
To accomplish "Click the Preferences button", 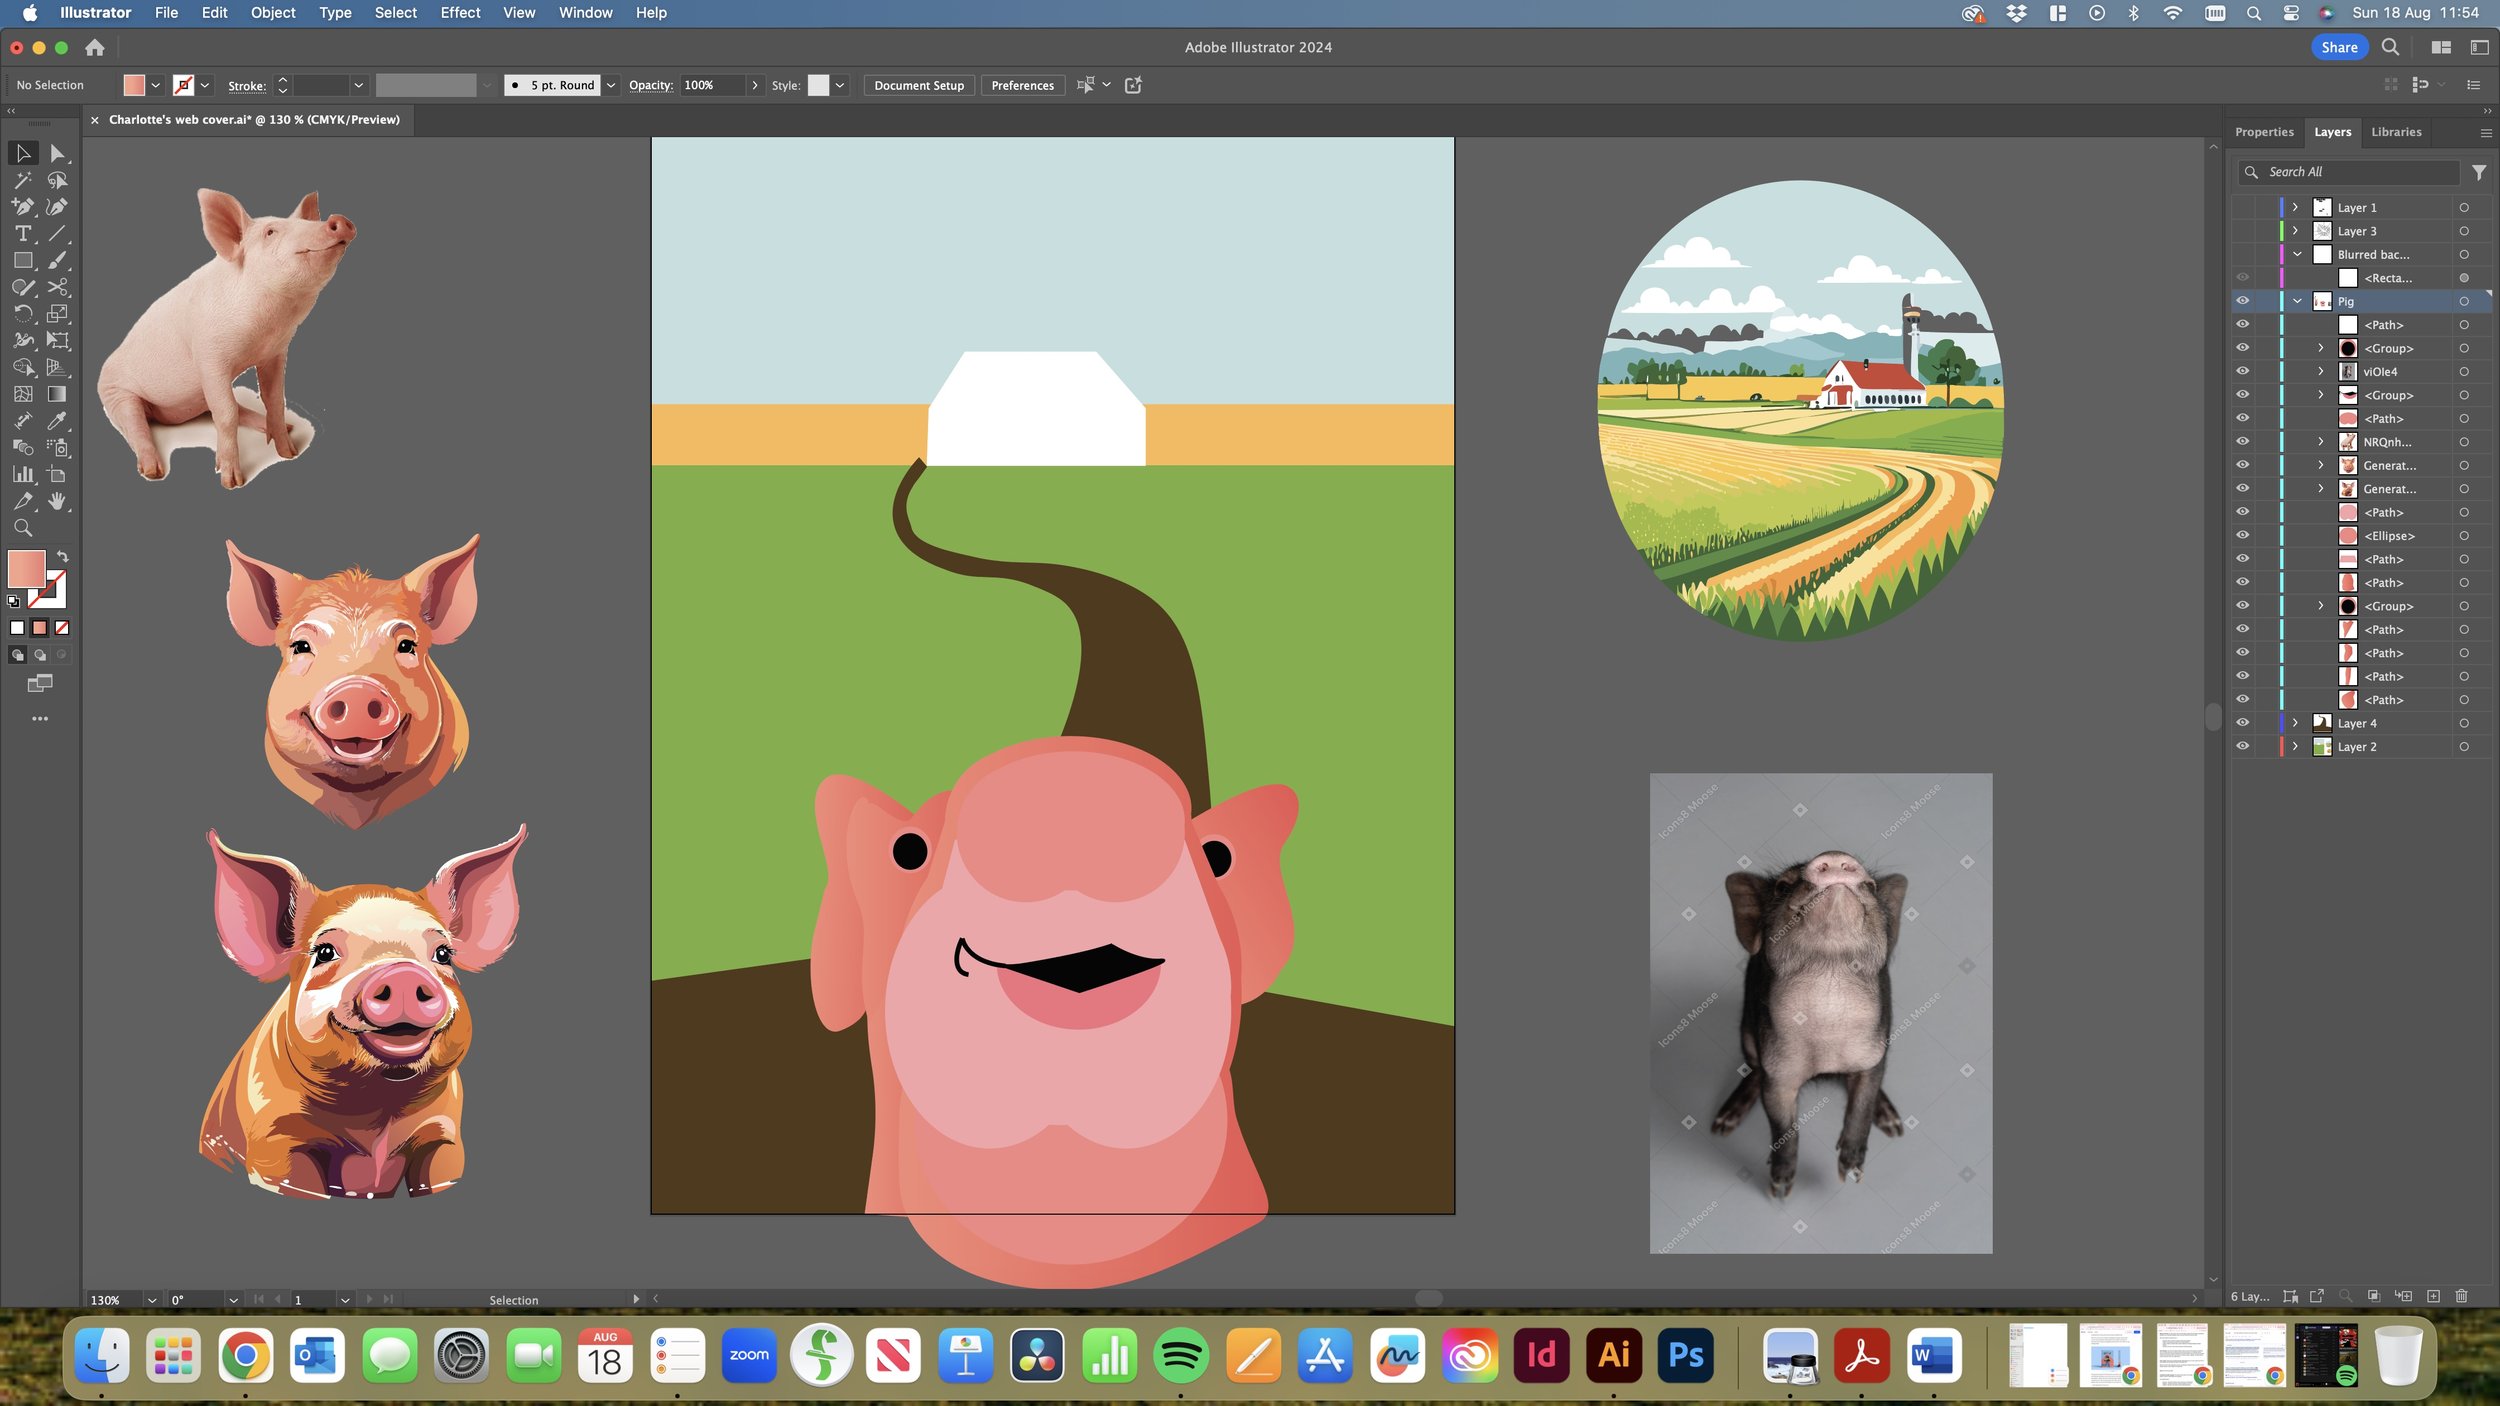I will 1022,85.
